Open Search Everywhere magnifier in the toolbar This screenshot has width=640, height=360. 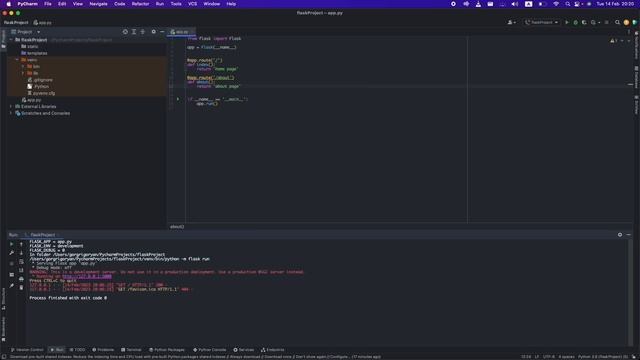pos(618,22)
